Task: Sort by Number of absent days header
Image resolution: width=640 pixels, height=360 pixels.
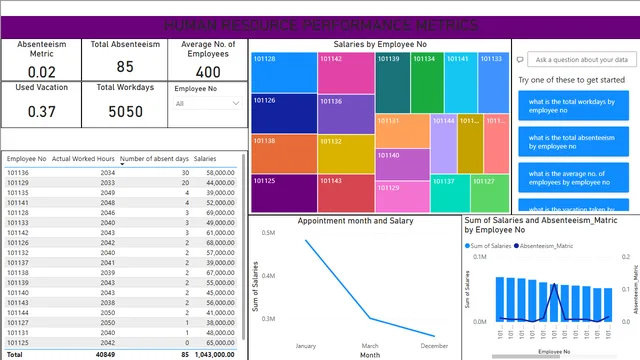Action: [154, 159]
